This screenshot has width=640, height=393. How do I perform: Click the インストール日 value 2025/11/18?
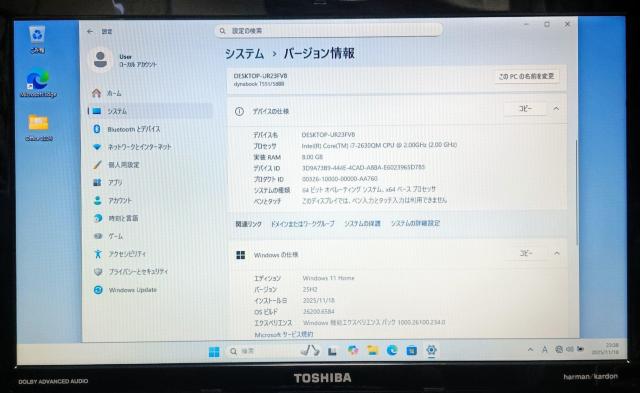[x=318, y=300]
